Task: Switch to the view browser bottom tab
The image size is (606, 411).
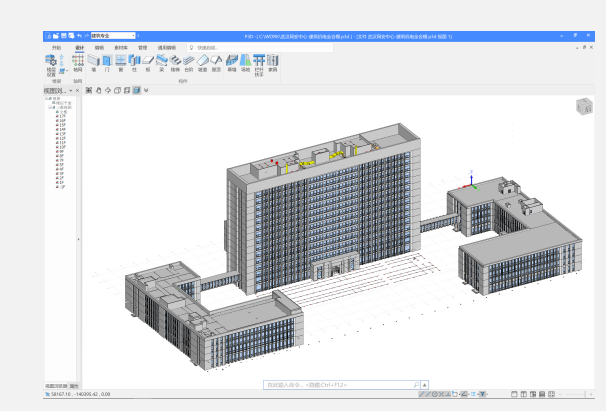Action: (56, 386)
